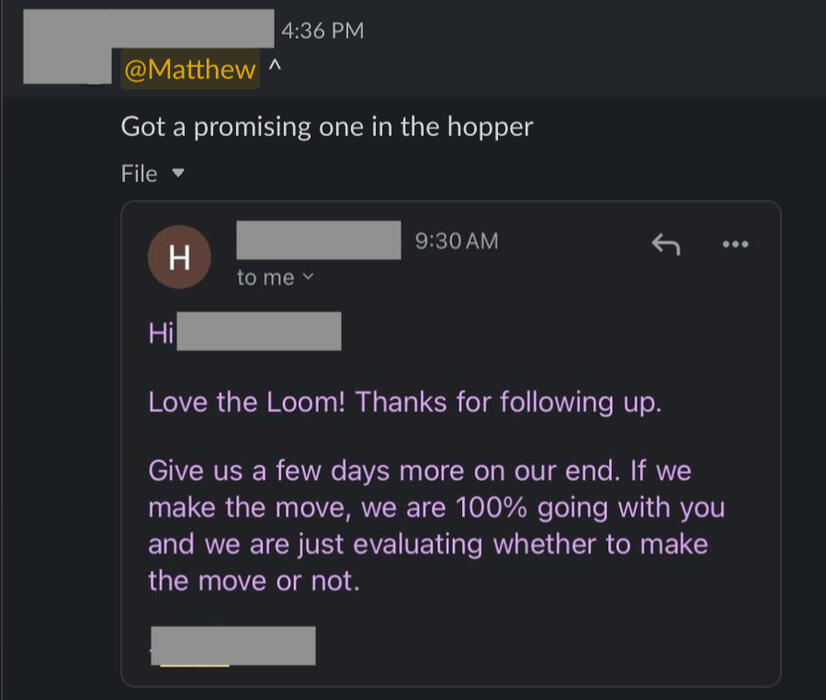The width and height of the screenshot is (826, 700).
Task: Click the redacted email sender name next to avatar
Action: tap(318, 241)
